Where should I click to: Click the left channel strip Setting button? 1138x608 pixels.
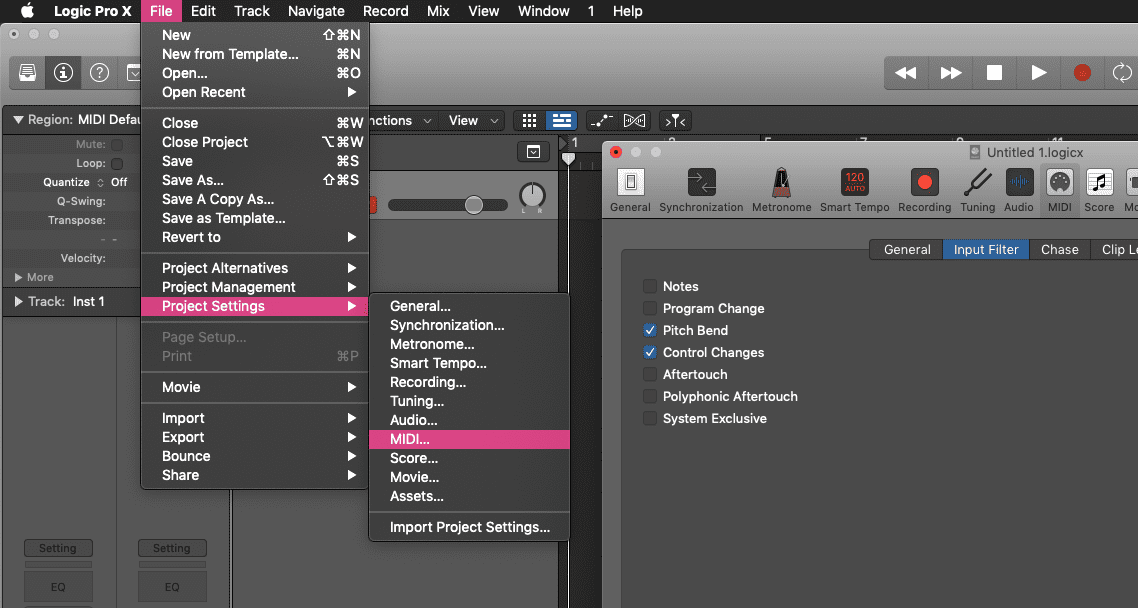(58, 548)
